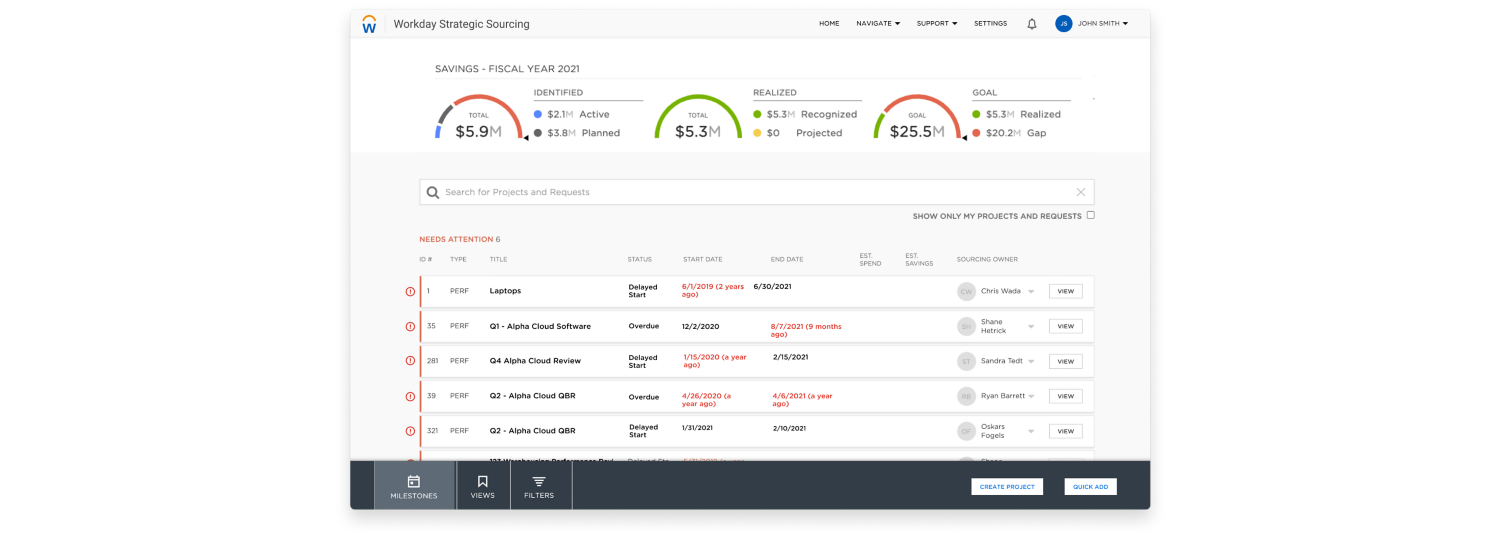This screenshot has width=1500, height=537.
Task: Open the John Smith account dropdown
Action: click(x=1103, y=23)
